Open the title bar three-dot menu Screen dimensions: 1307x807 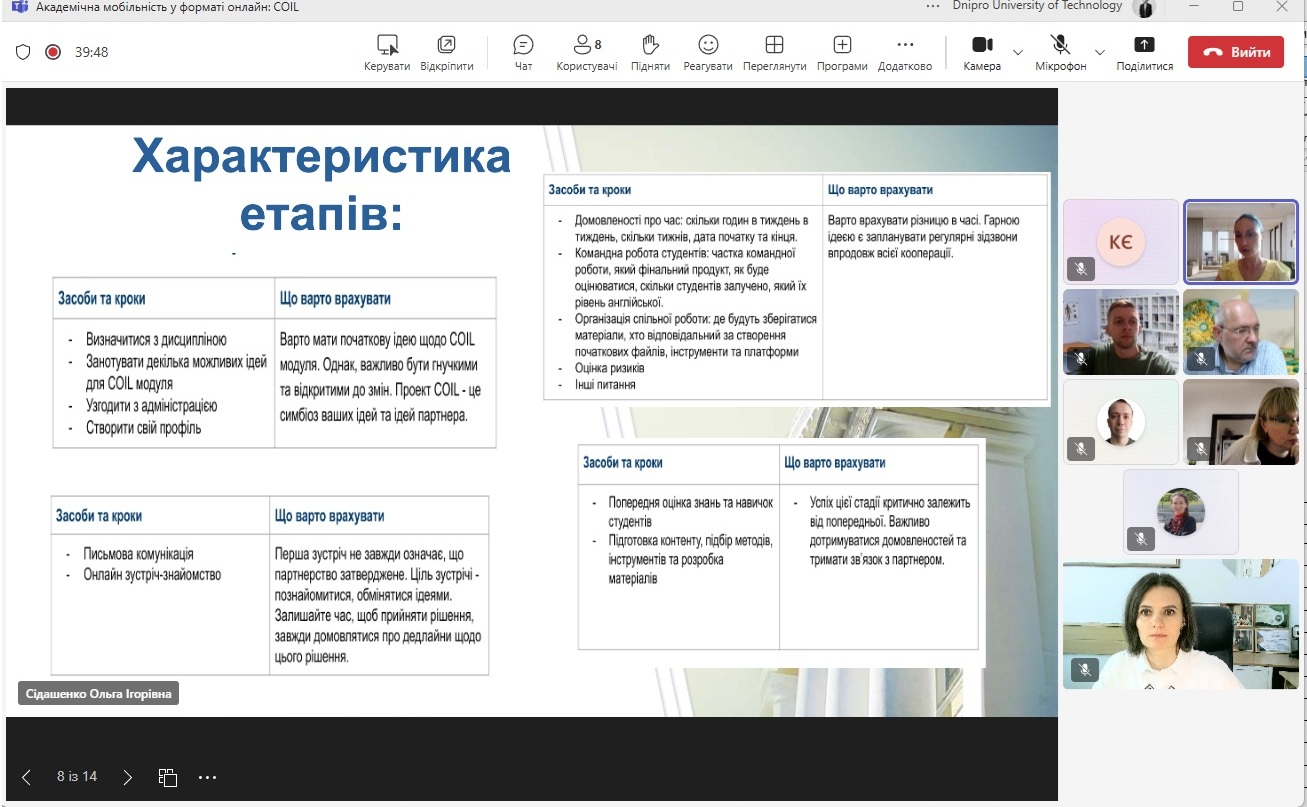point(933,6)
